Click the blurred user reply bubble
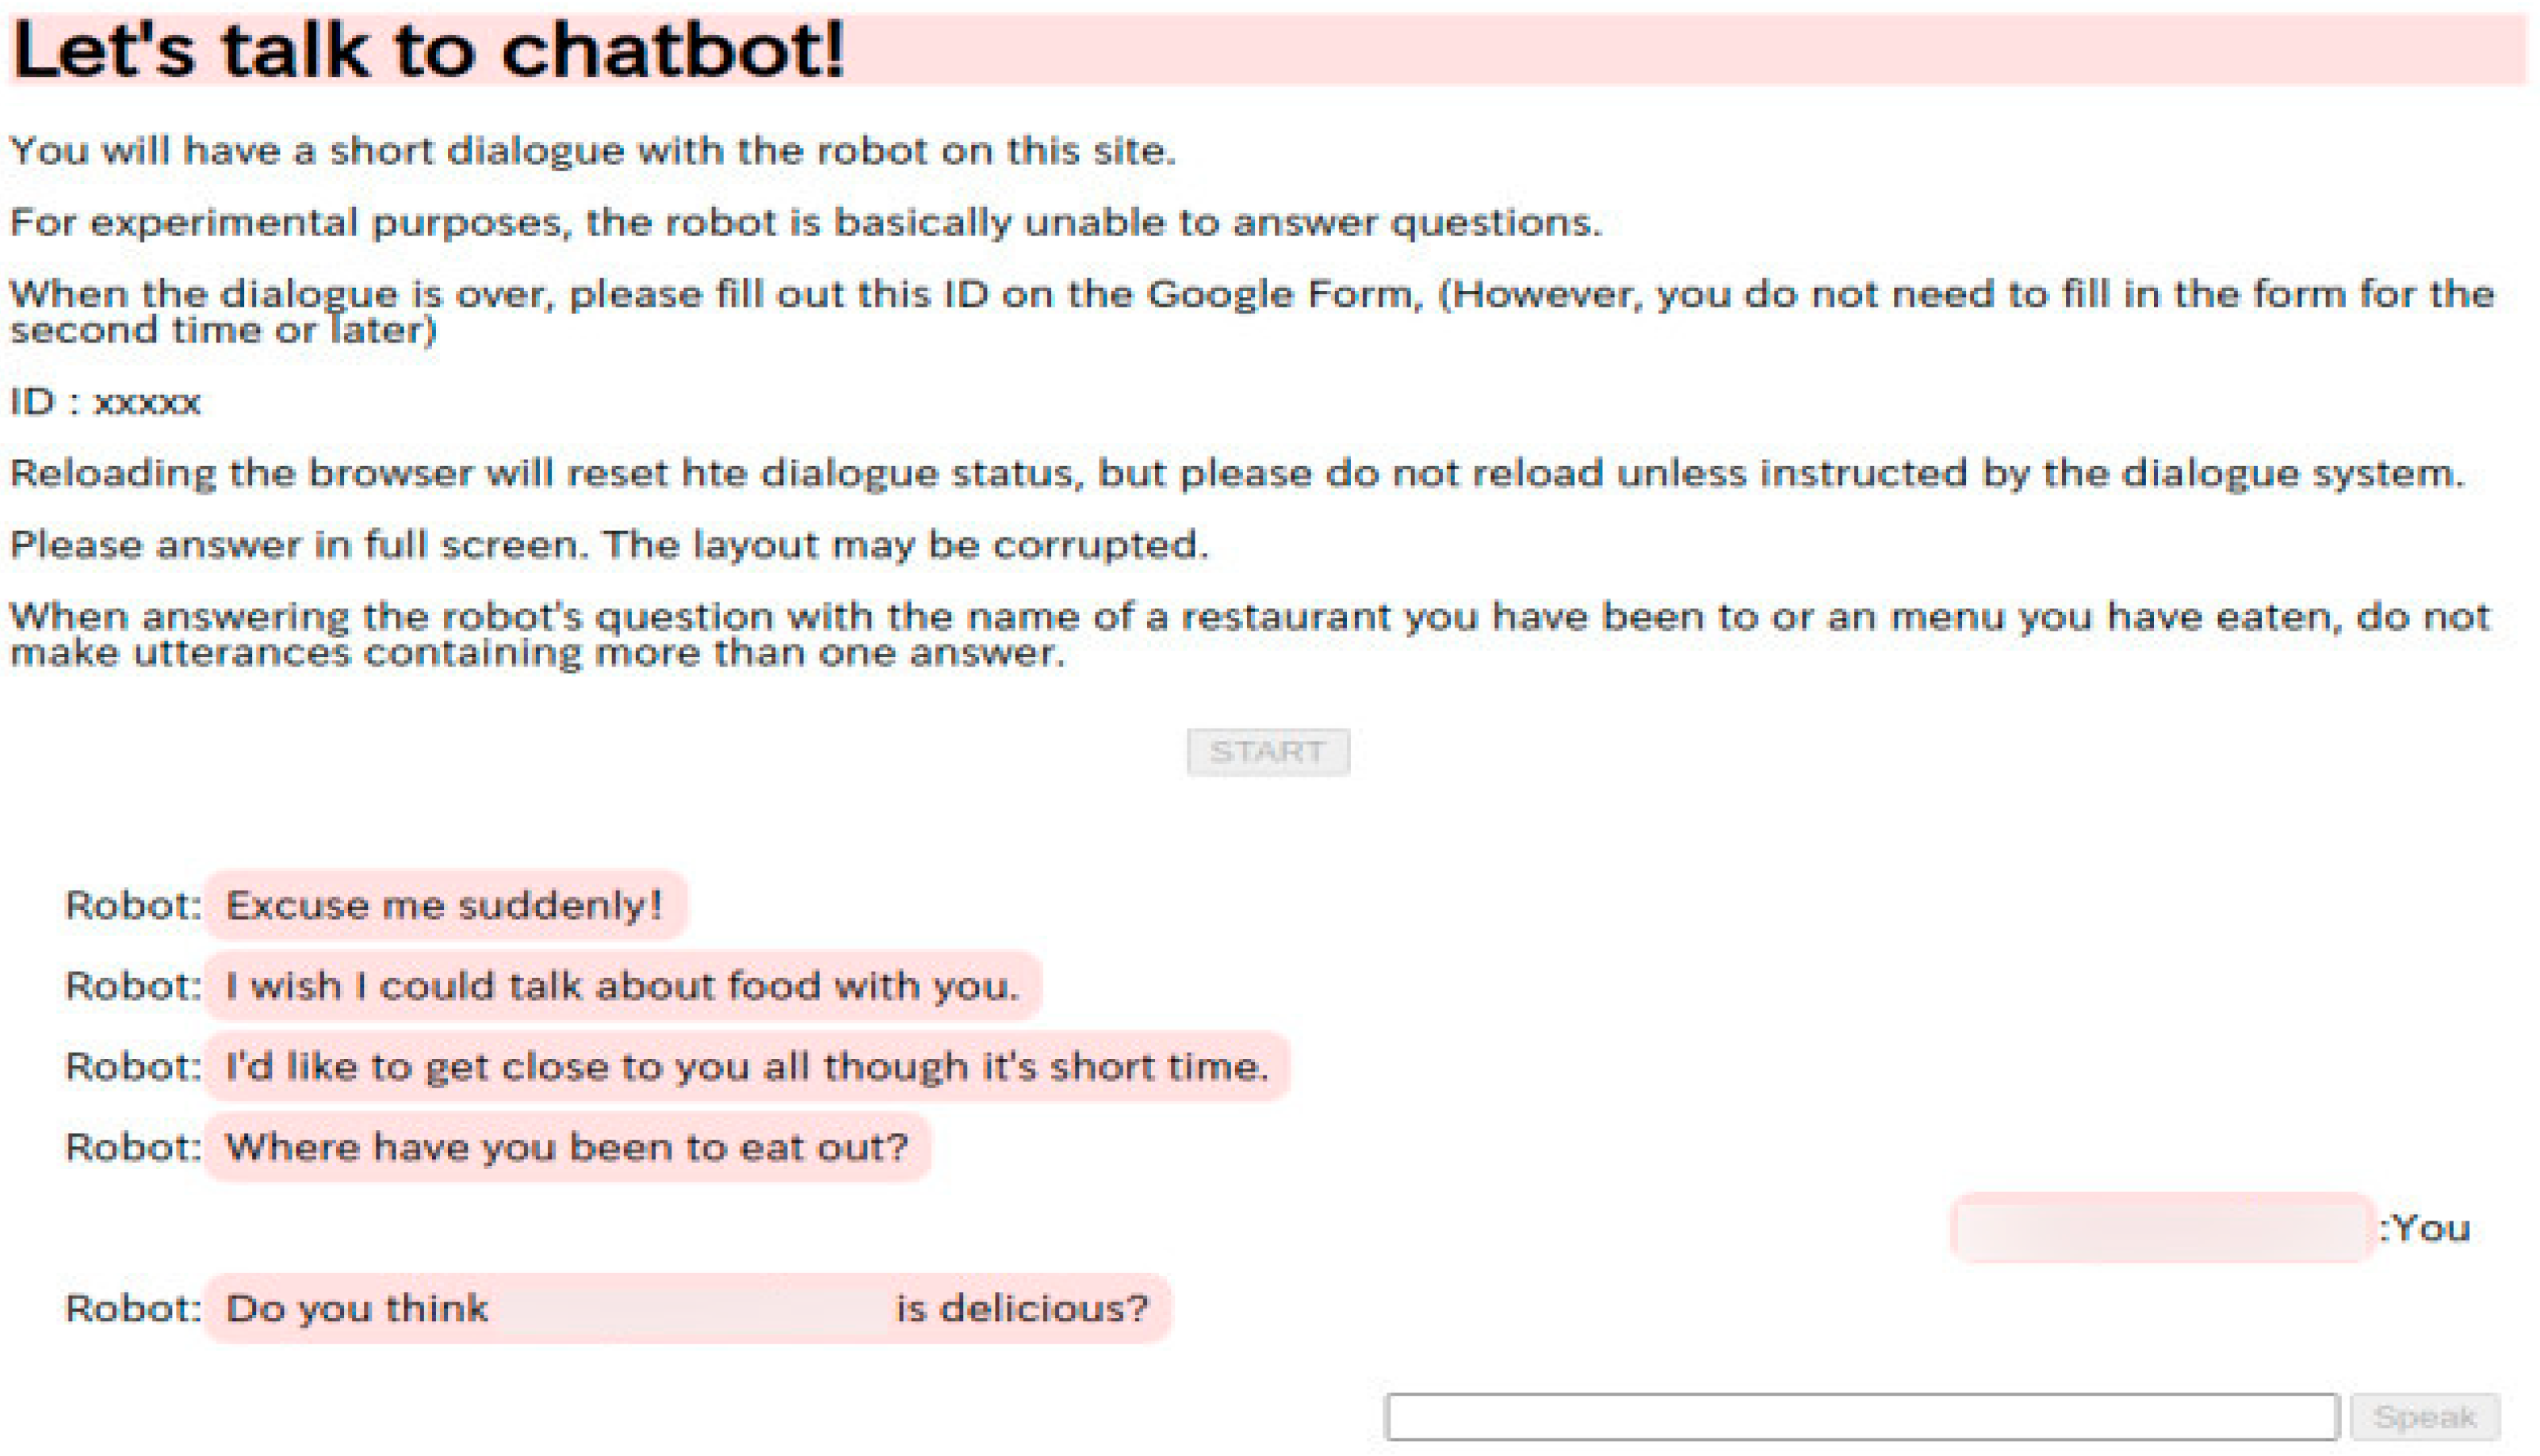 point(2162,1228)
